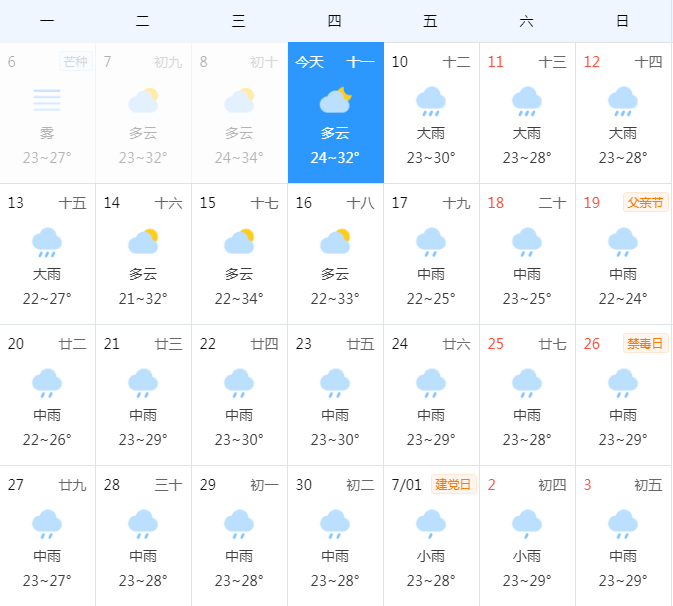Click the lunar date 十五 on day 13

point(73,203)
